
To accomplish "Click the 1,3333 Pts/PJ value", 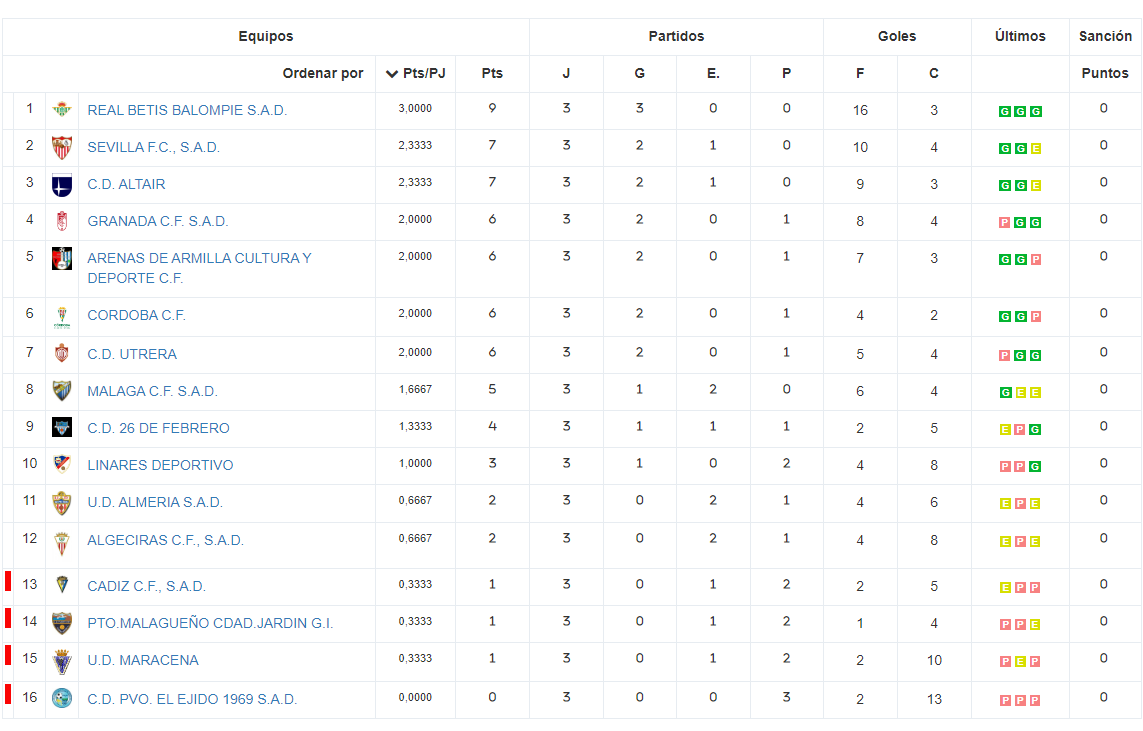I will click(416, 426).
